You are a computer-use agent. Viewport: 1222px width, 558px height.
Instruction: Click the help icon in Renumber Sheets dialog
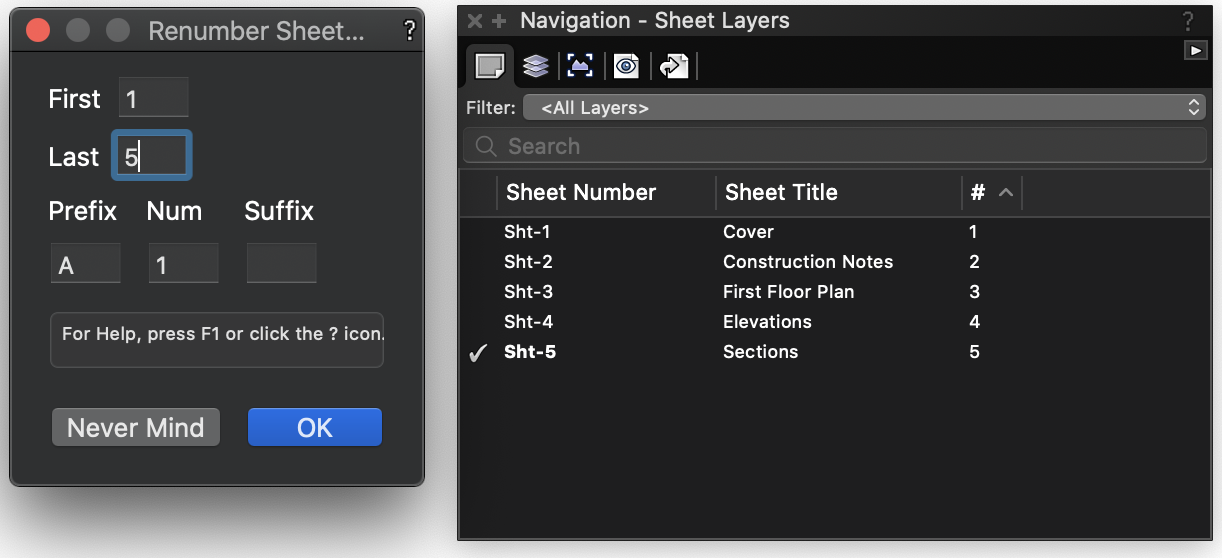pos(409,31)
